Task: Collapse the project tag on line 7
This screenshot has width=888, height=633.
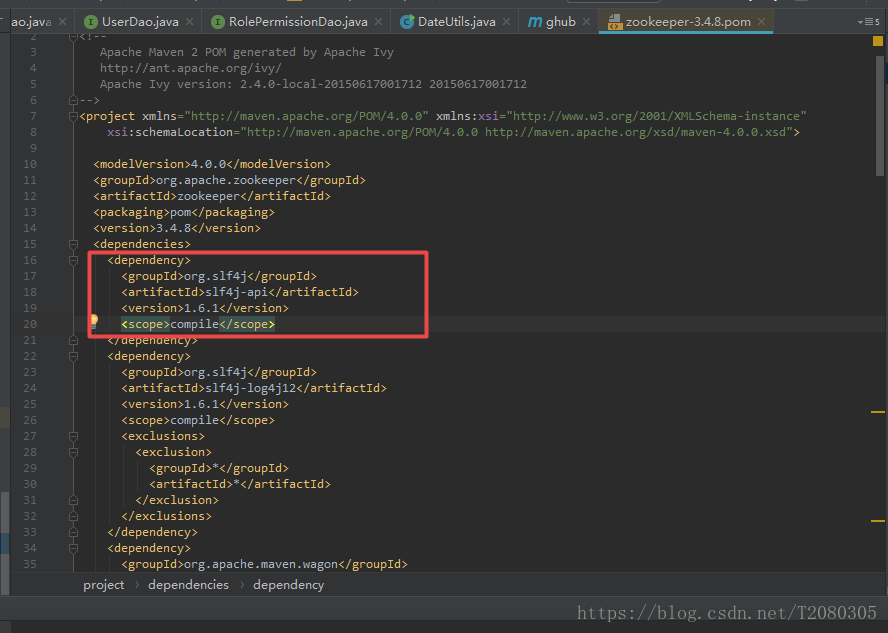Action: point(73,116)
